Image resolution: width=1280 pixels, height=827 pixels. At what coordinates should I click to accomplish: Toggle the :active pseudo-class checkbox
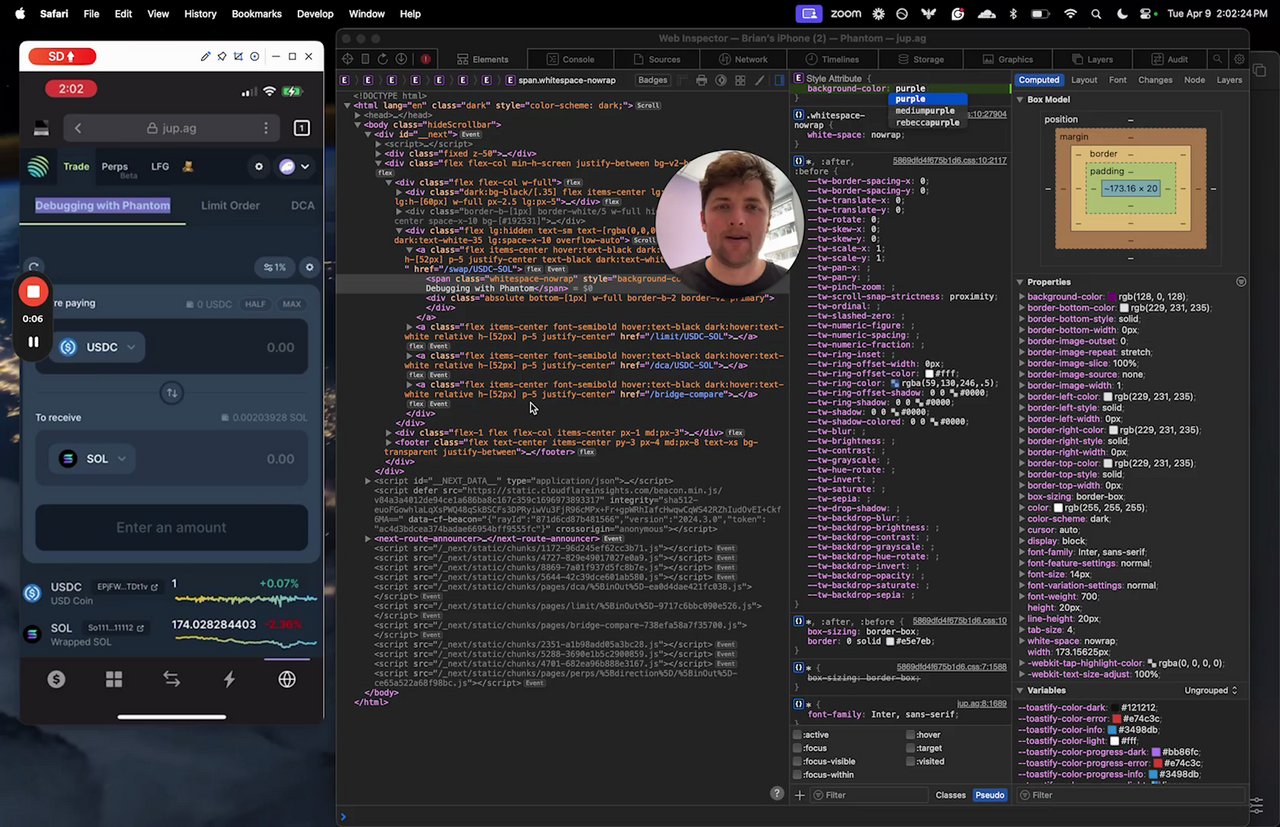click(x=798, y=735)
